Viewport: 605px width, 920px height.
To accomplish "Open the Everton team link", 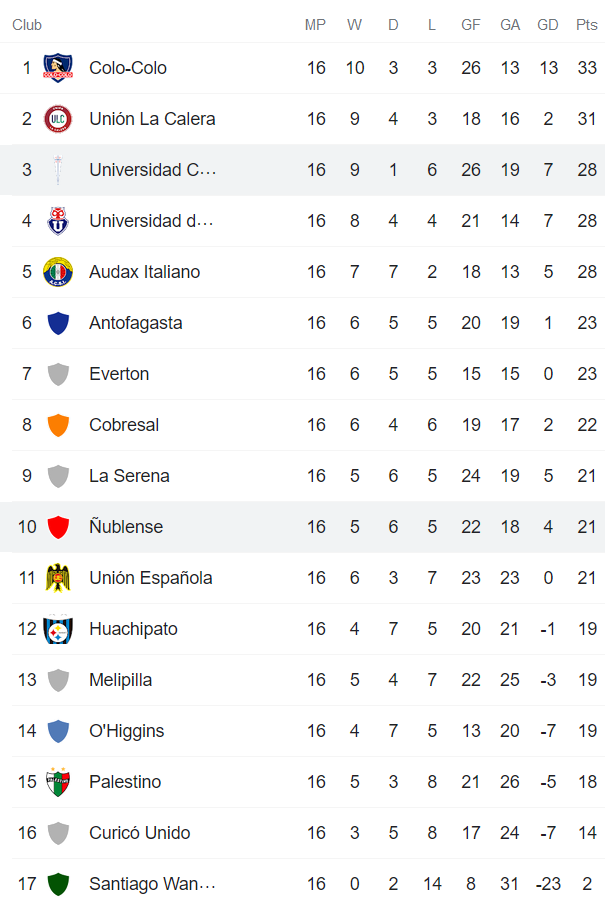I will [x=119, y=374].
